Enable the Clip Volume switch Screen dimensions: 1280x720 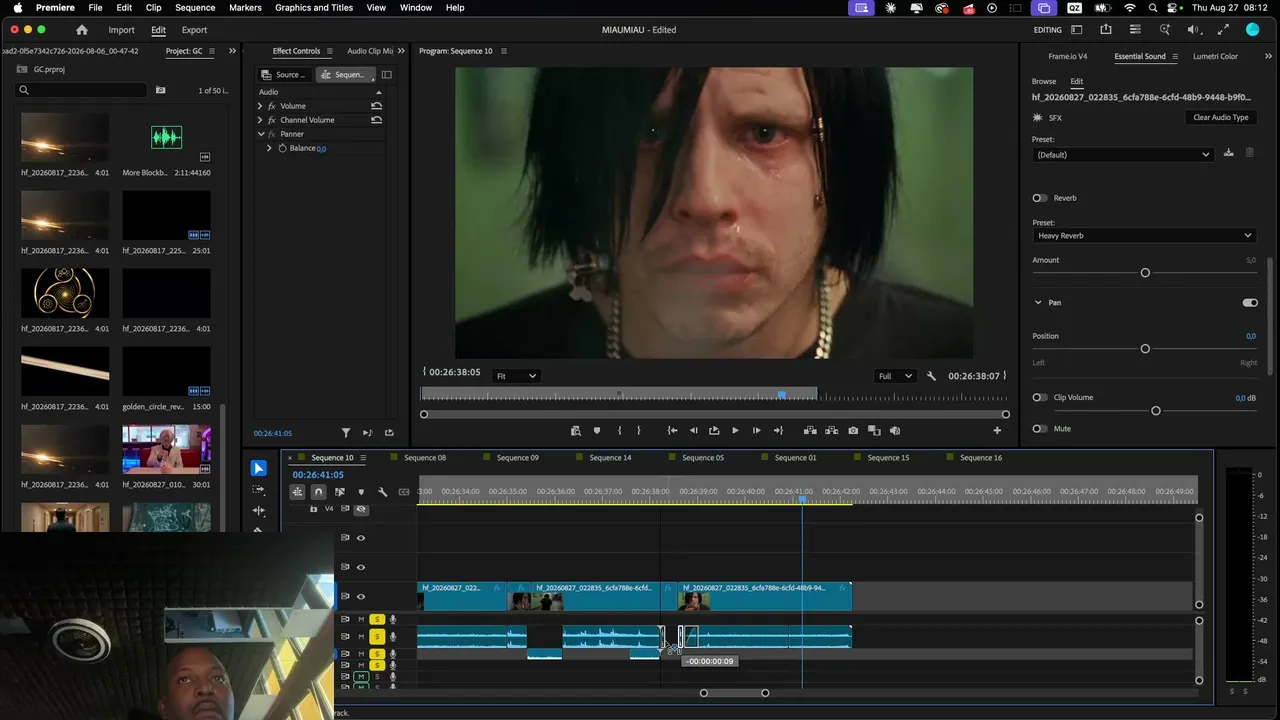(1040, 397)
